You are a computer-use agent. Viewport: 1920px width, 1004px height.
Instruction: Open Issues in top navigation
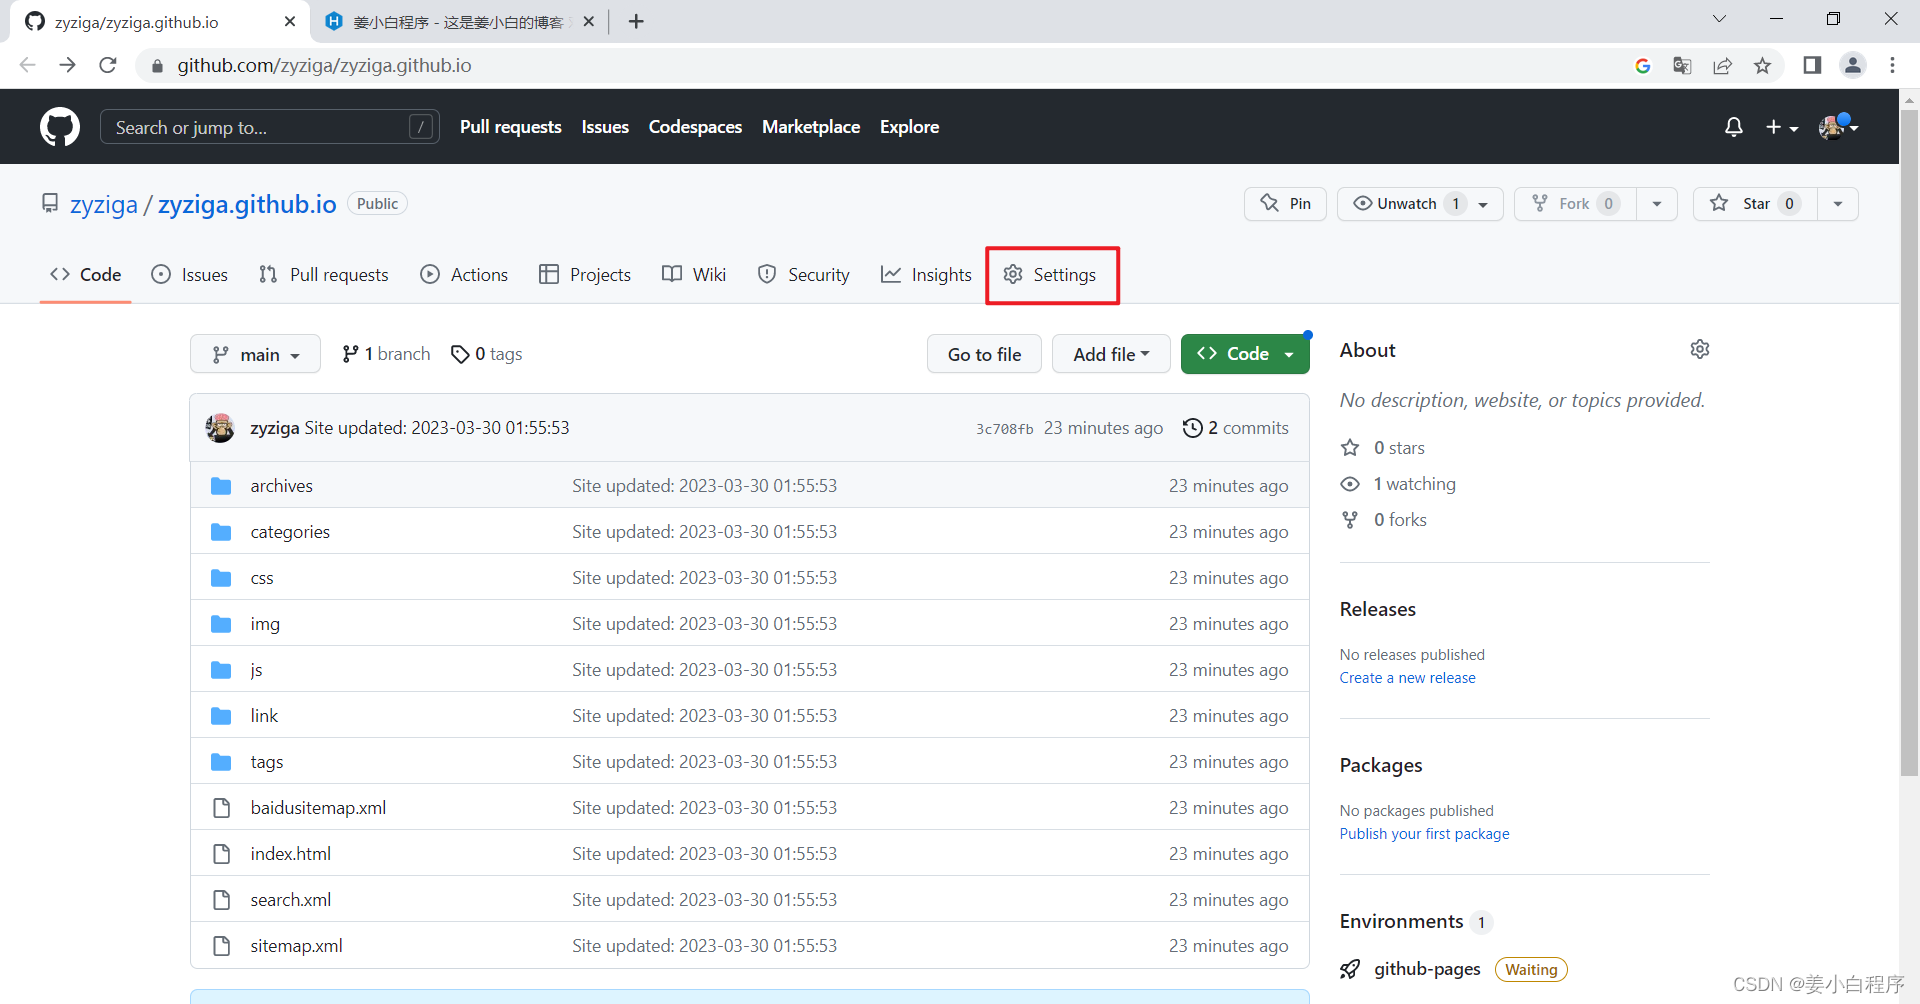(605, 127)
